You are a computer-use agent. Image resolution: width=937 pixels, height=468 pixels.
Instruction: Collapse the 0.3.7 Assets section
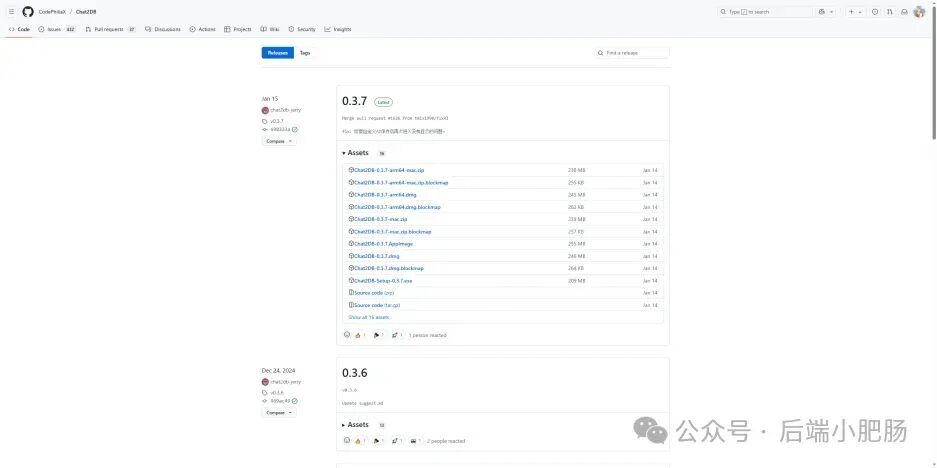pyautogui.click(x=356, y=153)
